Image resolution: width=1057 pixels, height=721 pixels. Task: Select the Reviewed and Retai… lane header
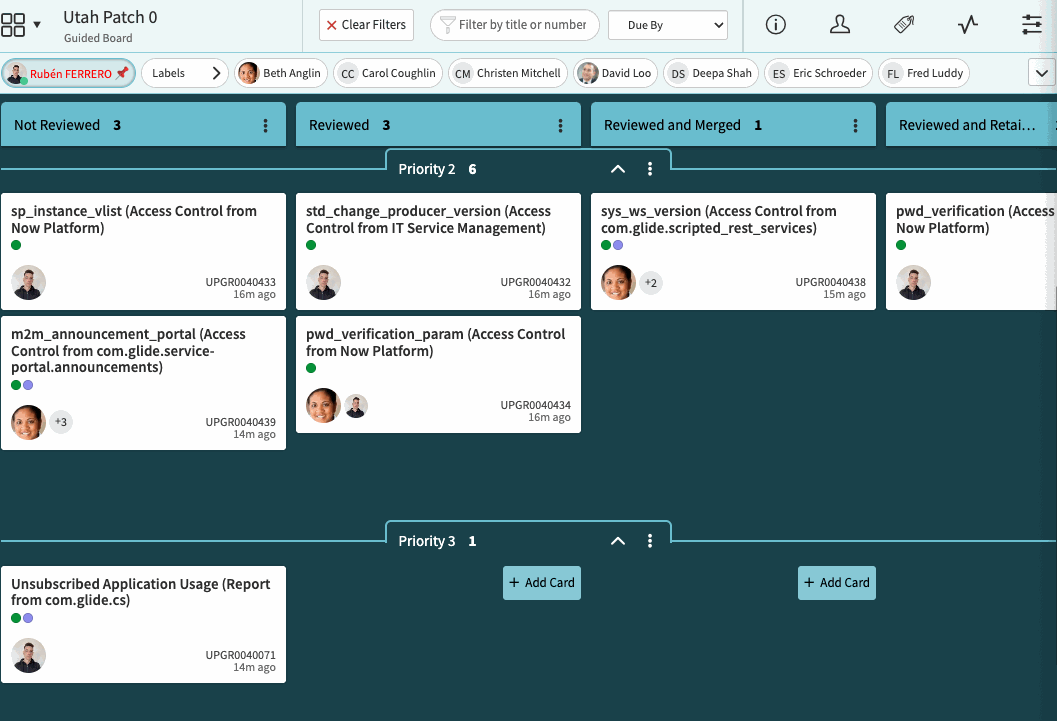[971, 125]
